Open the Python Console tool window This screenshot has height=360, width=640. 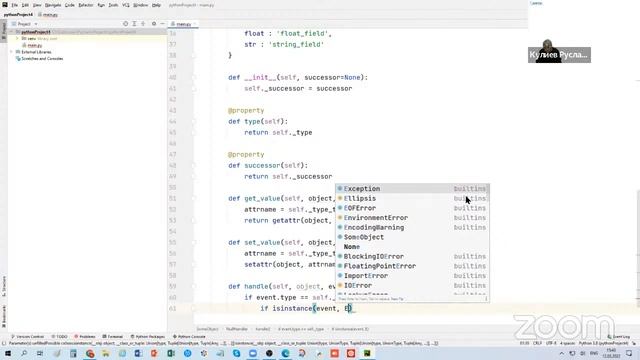pyautogui.click(x=189, y=337)
